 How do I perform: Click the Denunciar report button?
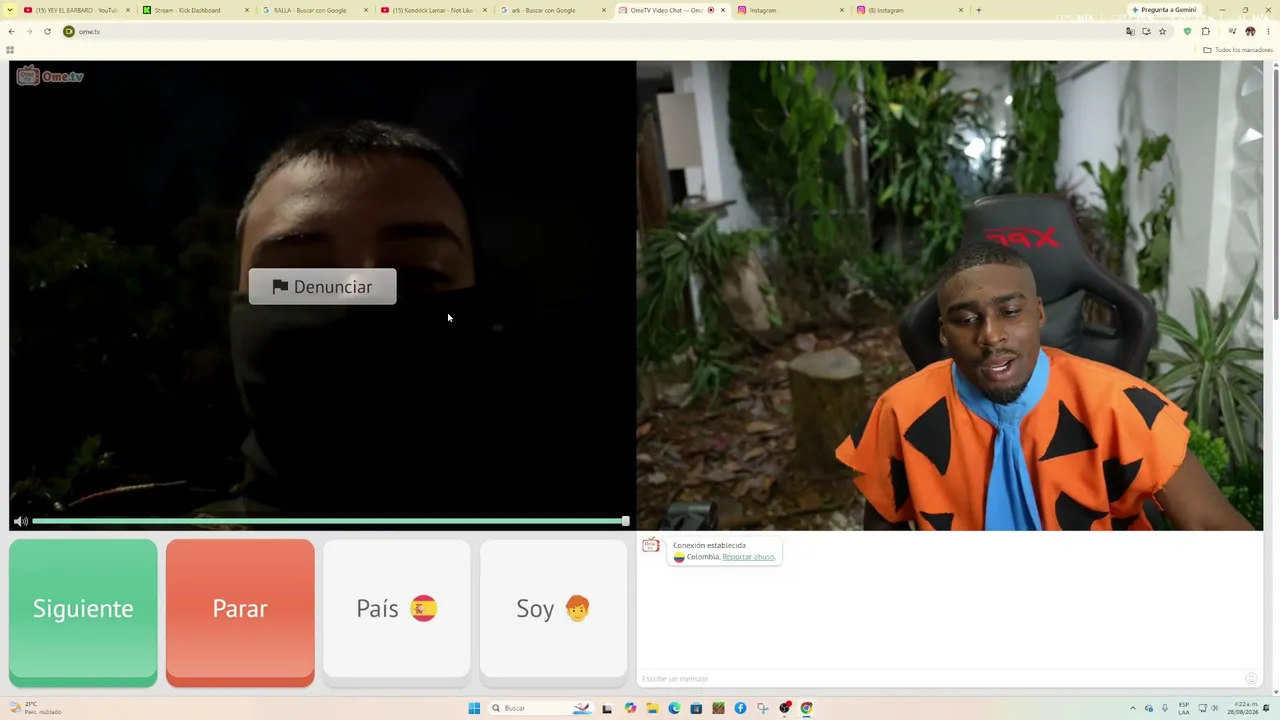click(322, 287)
